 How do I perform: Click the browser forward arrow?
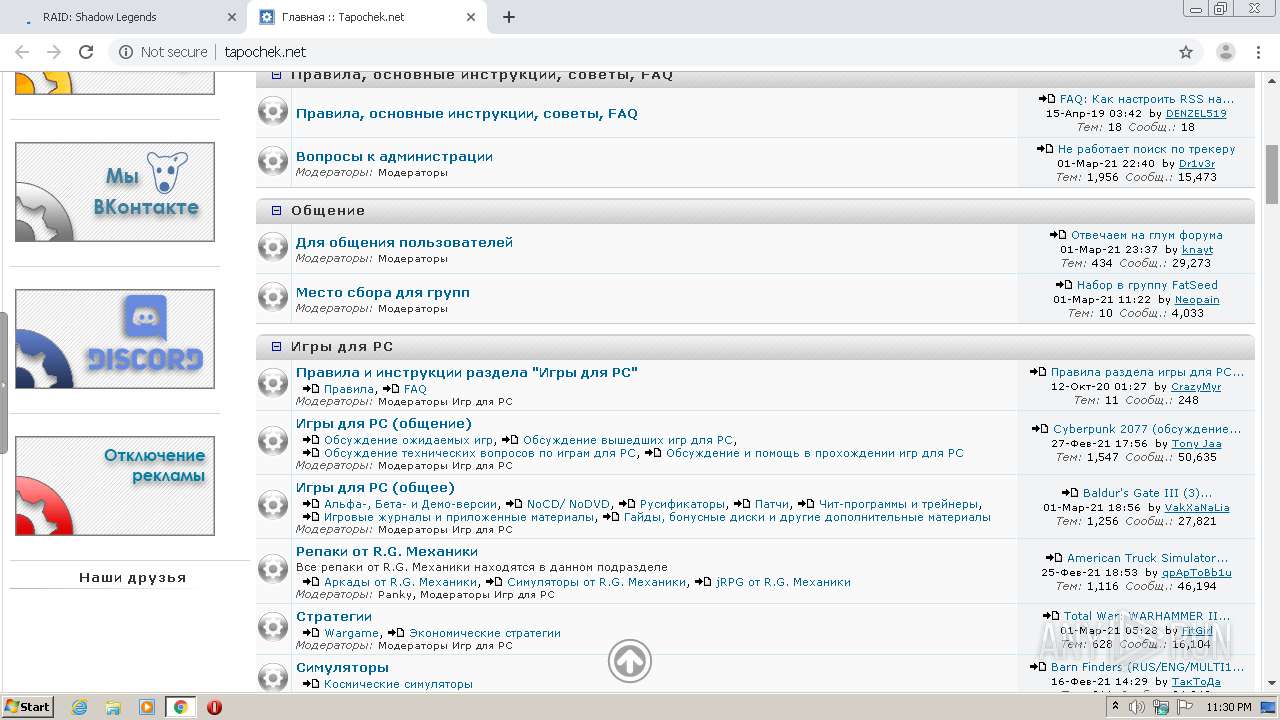pos(54,52)
